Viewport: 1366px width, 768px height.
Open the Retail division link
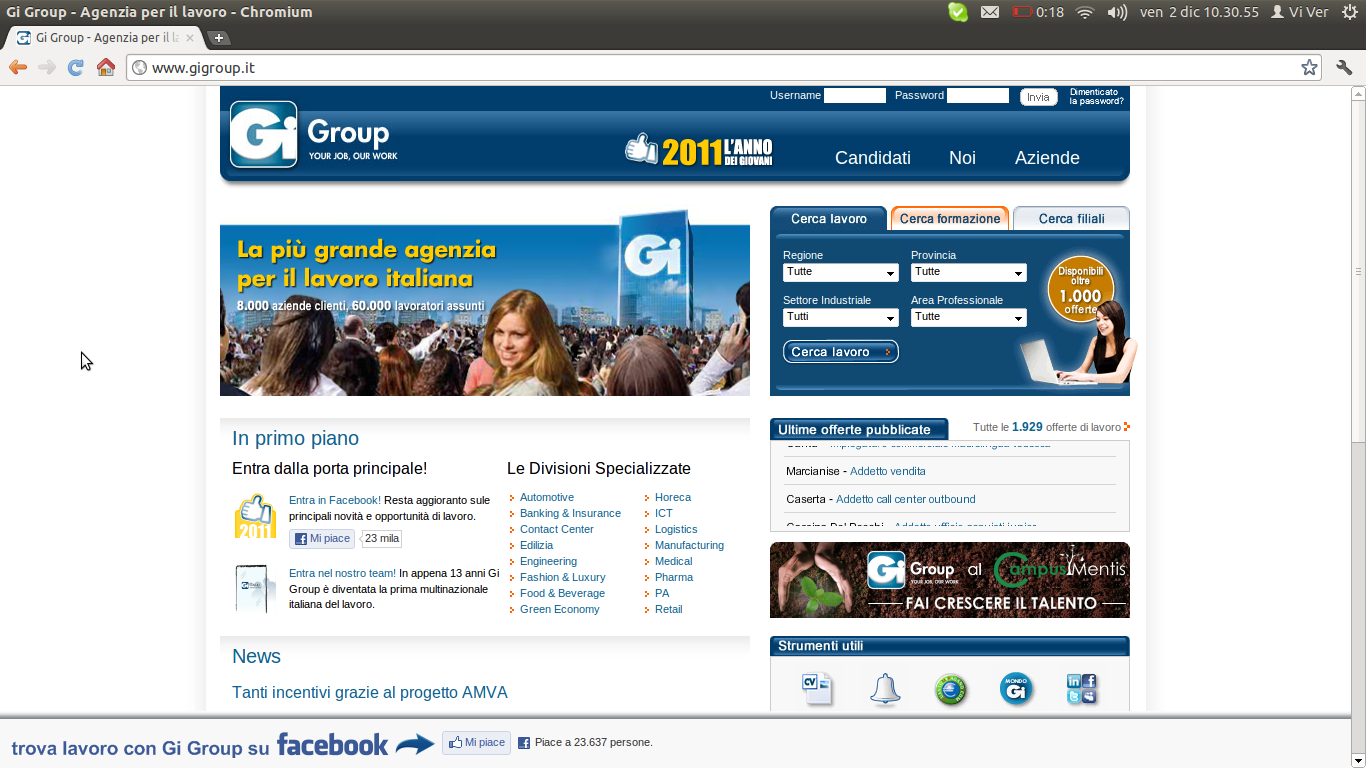[x=668, y=609]
